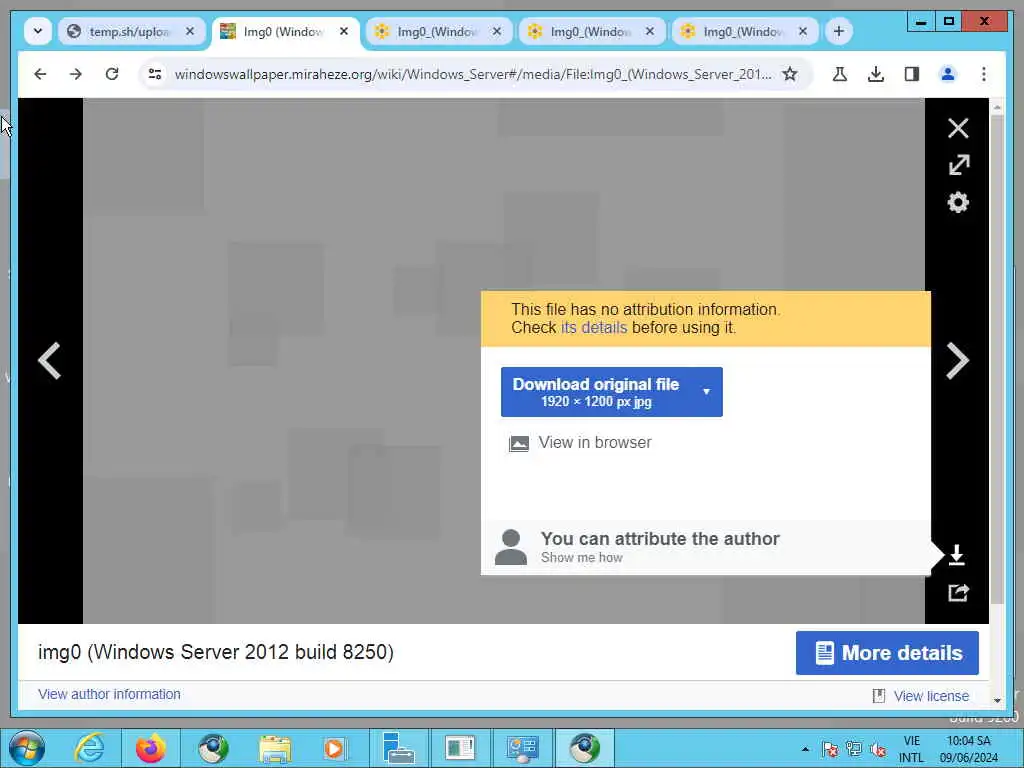Click the speaker volume tray icon
Screen dimensions: 1024x768
[x=878, y=749]
